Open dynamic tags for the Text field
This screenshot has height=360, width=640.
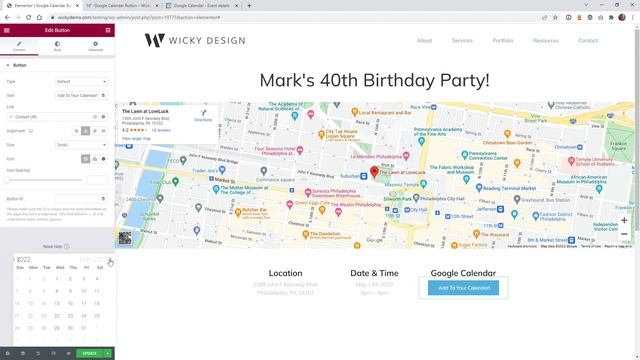(x=104, y=96)
